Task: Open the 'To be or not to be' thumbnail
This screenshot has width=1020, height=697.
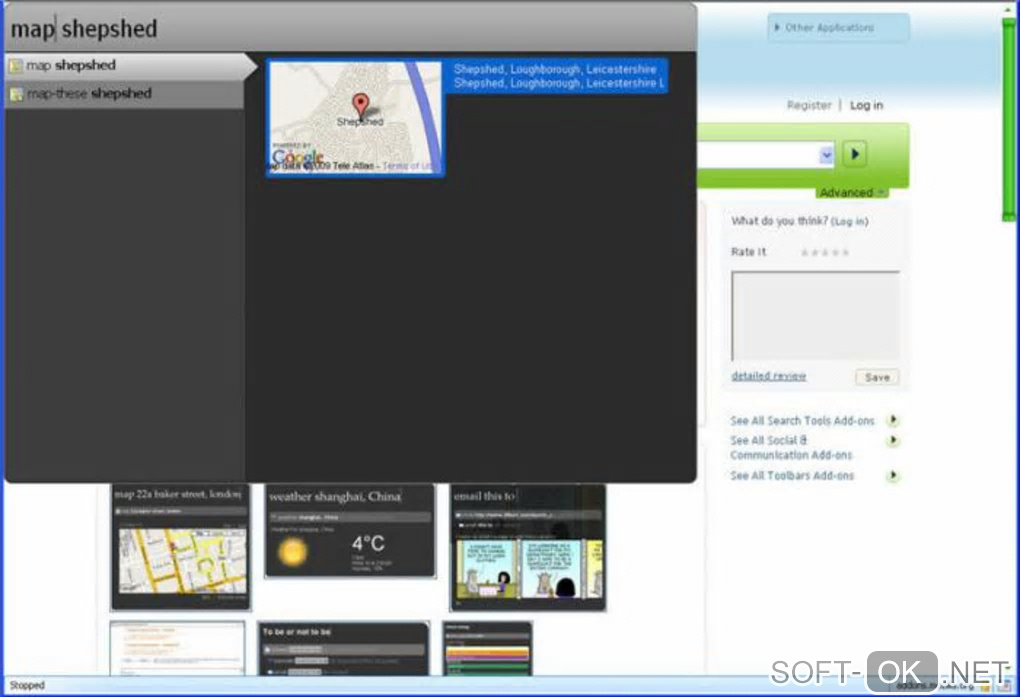Action: [x=343, y=649]
